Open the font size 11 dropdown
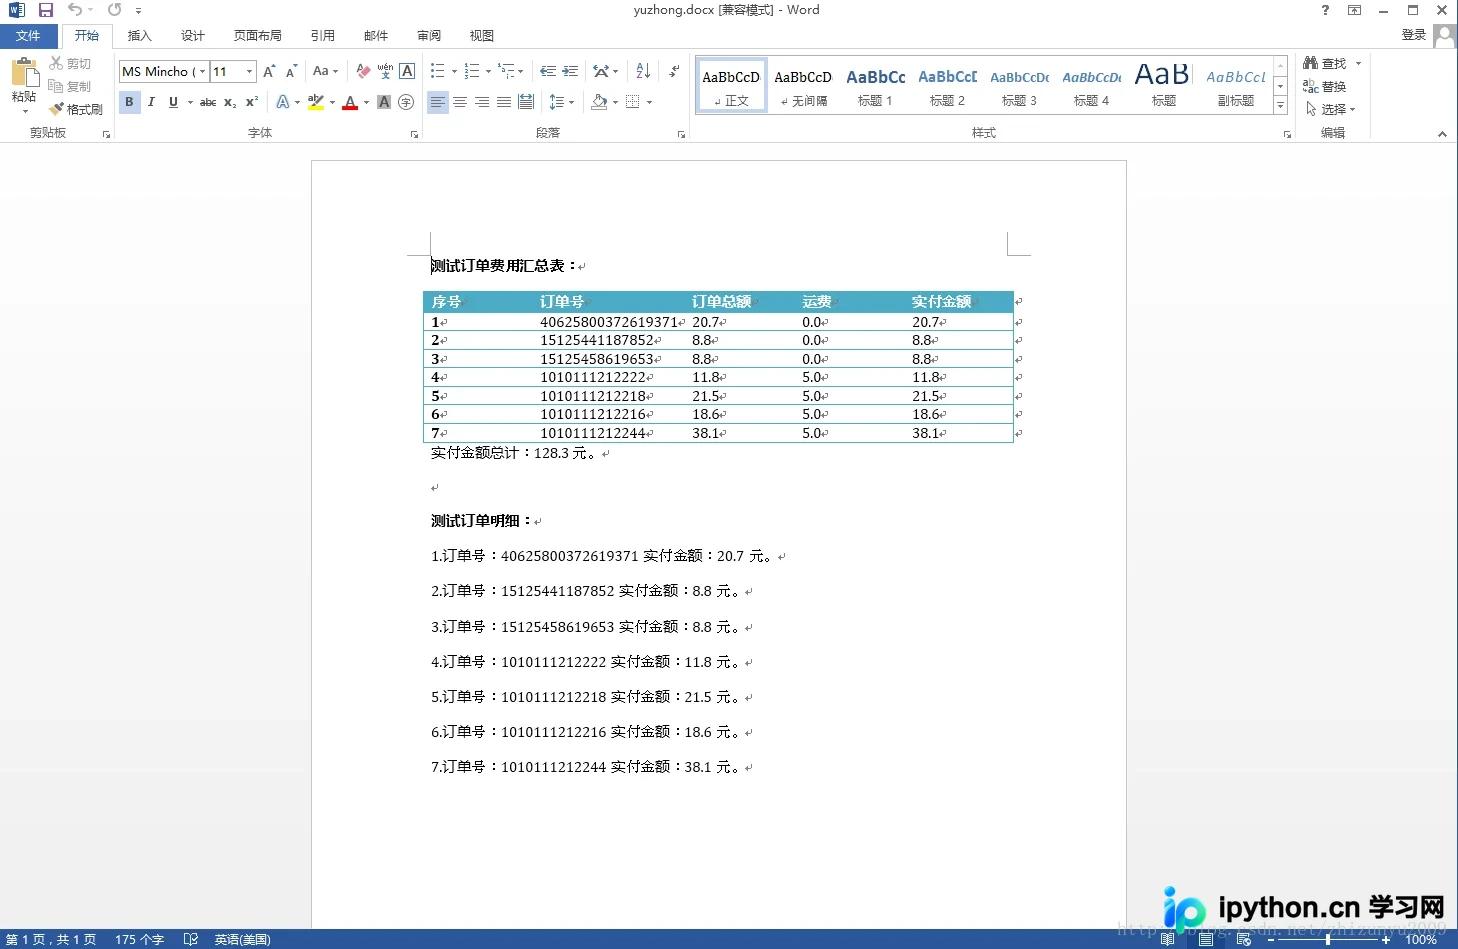Viewport: 1458px width, 949px height. (x=250, y=72)
